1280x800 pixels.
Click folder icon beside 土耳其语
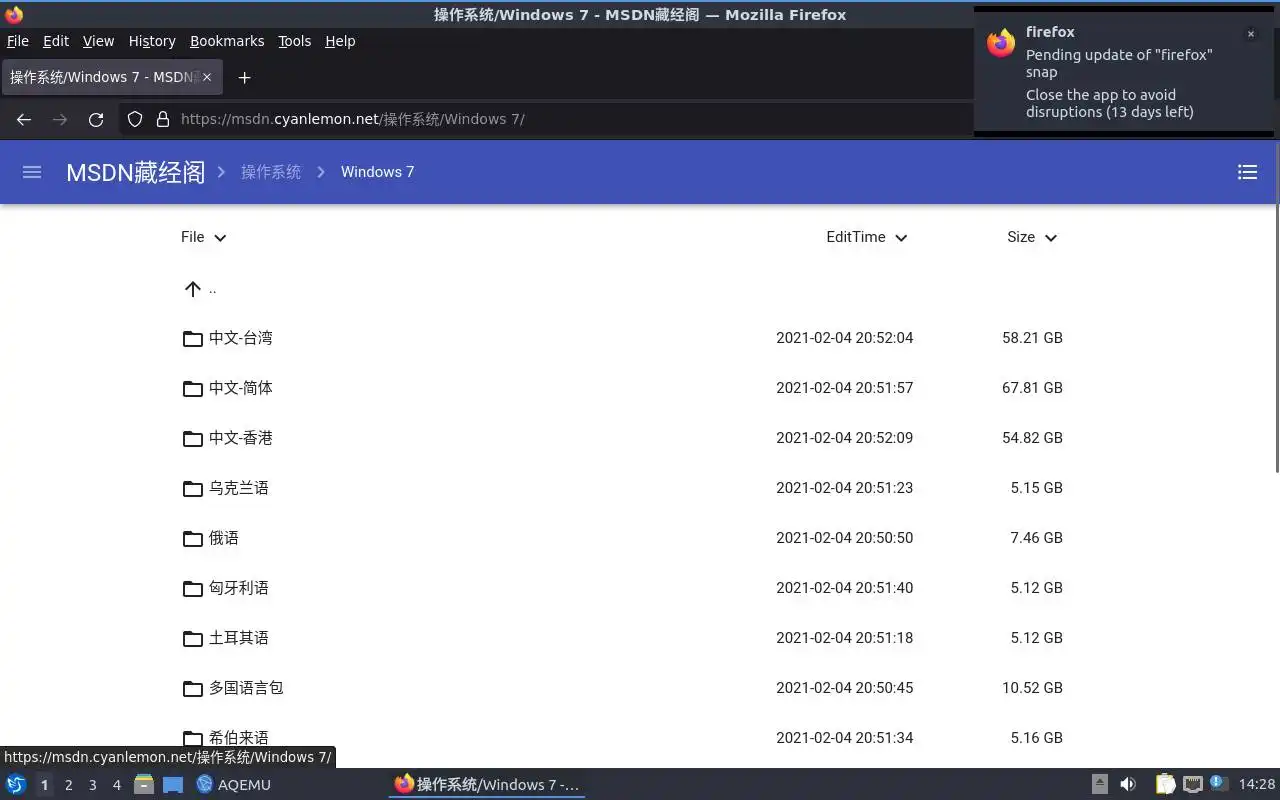193,638
